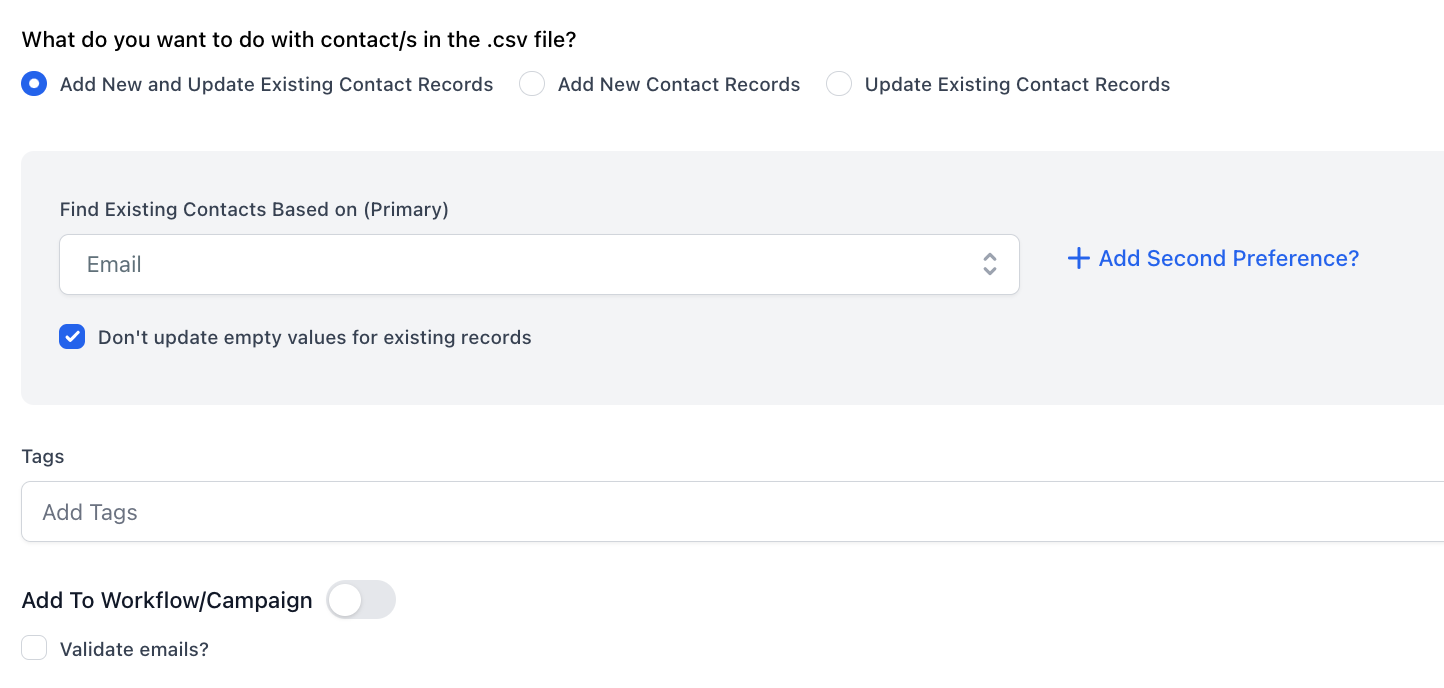Open the Email primary match dropdown
This screenshot has width=1444, height=688.
(x=520, y=265)
